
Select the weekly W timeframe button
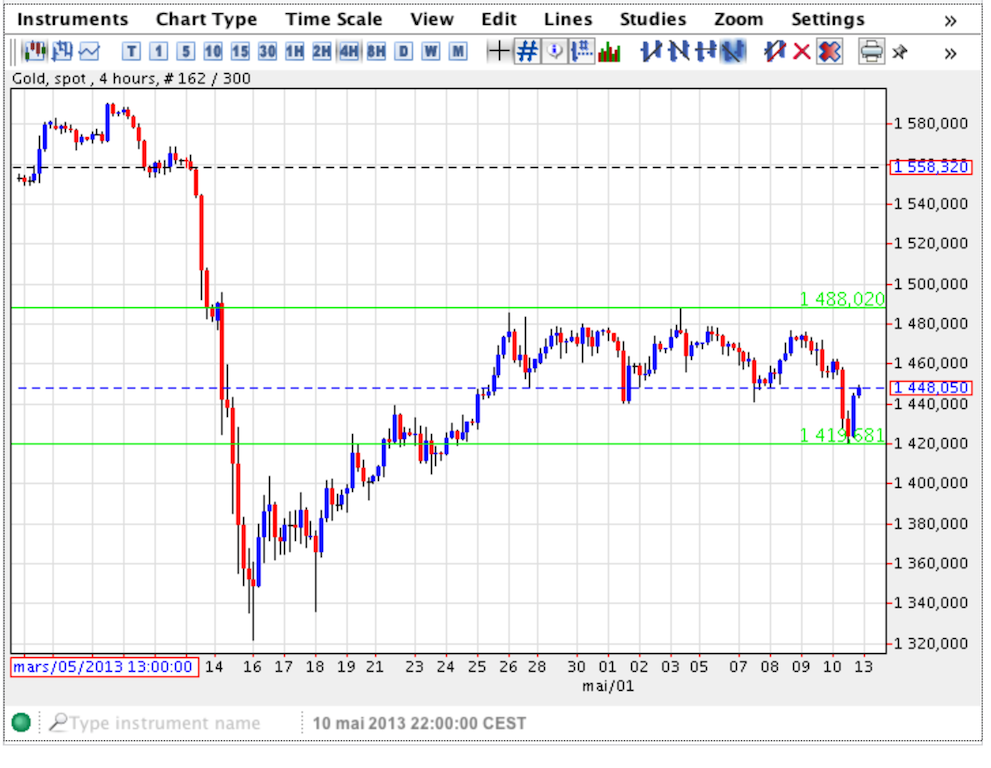[430, 52]
